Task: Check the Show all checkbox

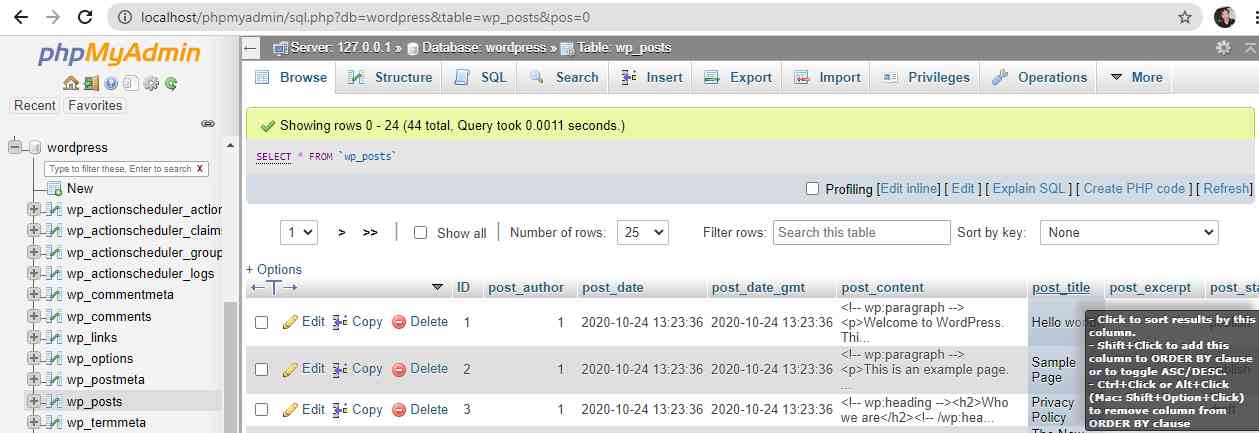Action: [x=421, y=233]
